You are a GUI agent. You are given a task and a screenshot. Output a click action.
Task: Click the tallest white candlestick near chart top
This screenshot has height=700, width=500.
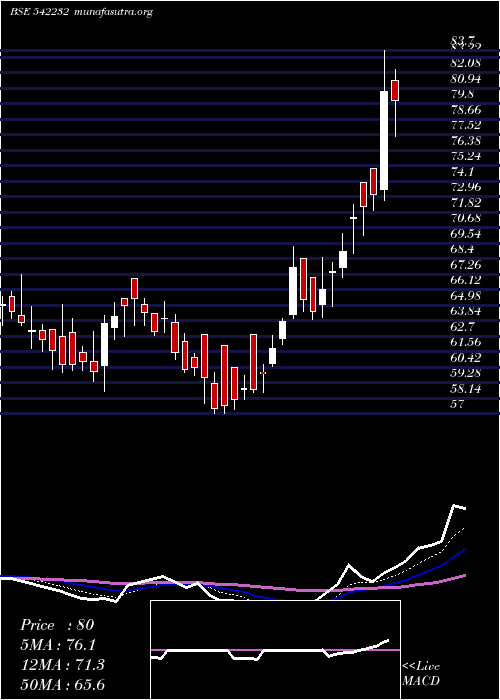(384, 141)
